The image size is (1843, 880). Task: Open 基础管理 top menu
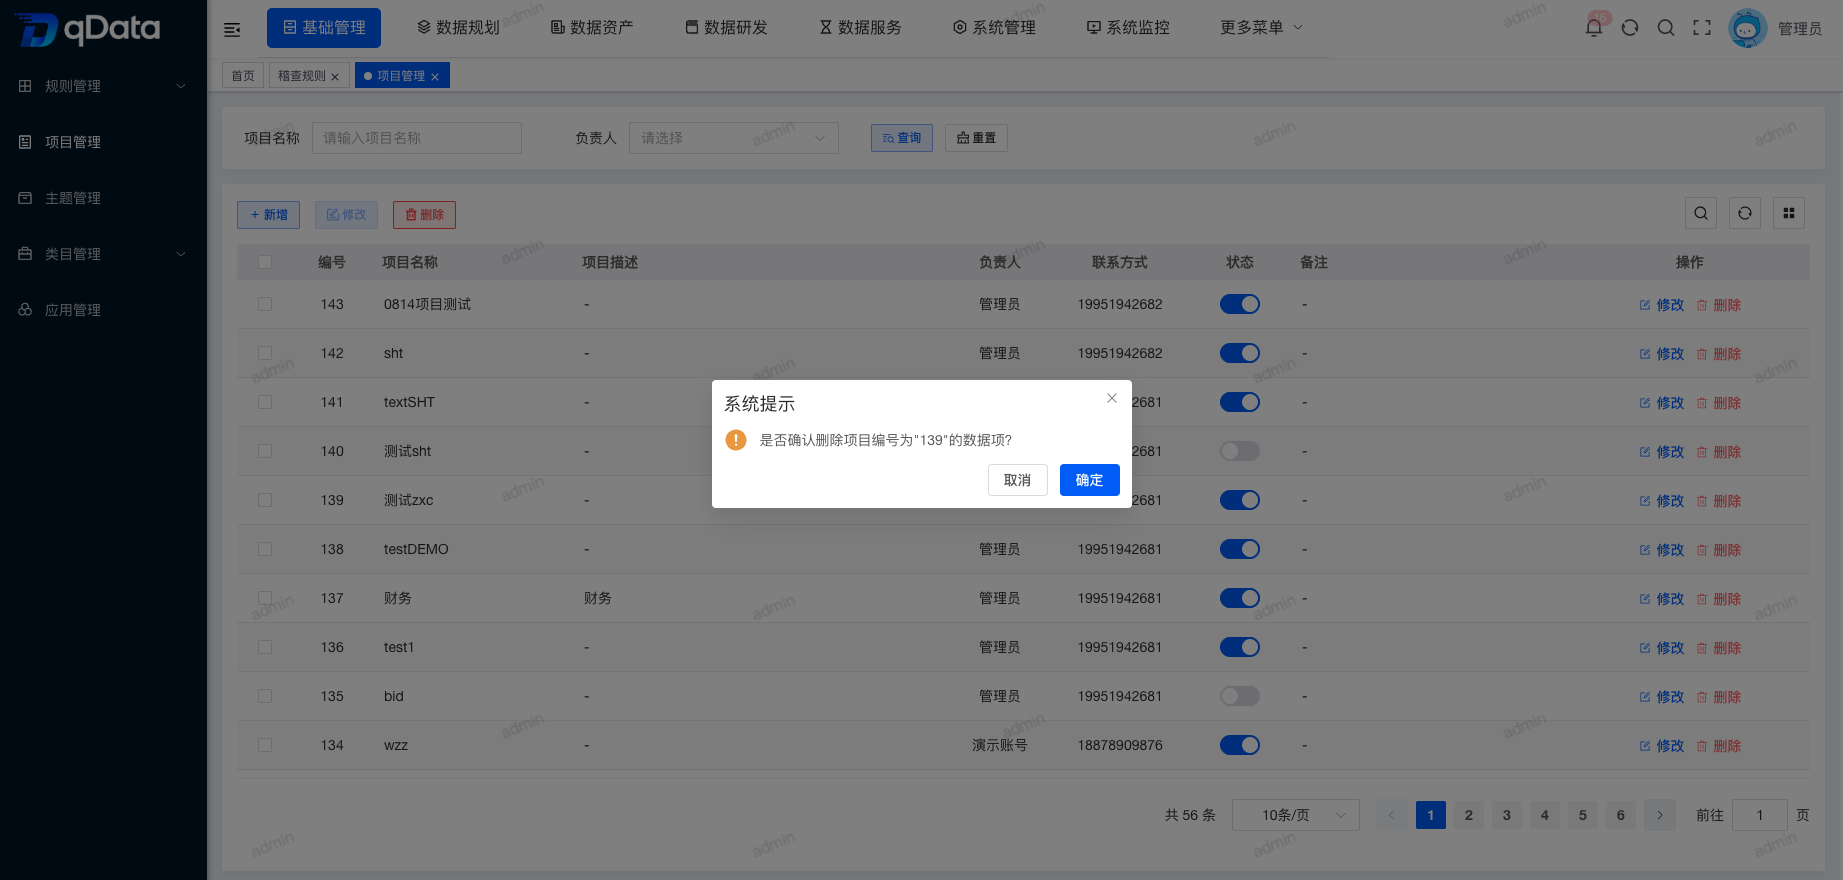coord(324,28)
